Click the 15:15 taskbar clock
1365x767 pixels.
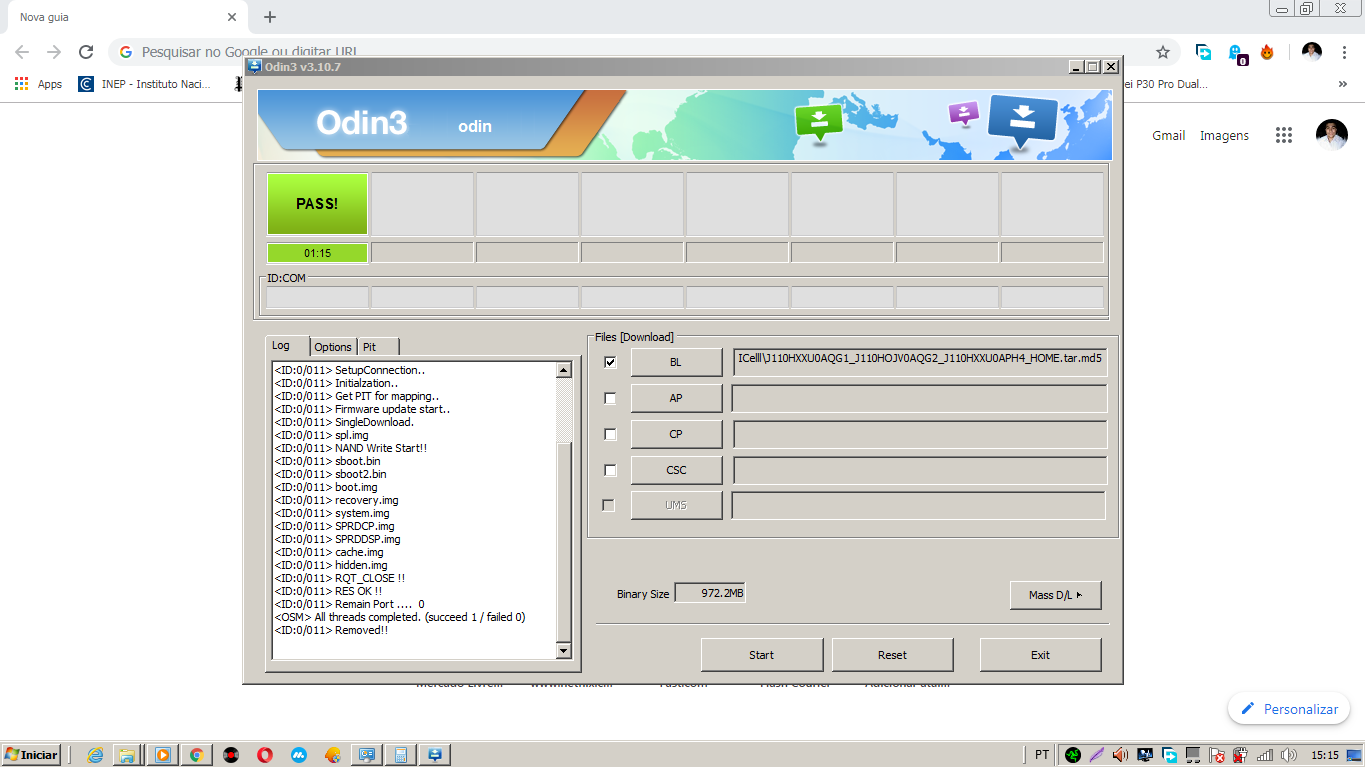tap(1325, 755)
